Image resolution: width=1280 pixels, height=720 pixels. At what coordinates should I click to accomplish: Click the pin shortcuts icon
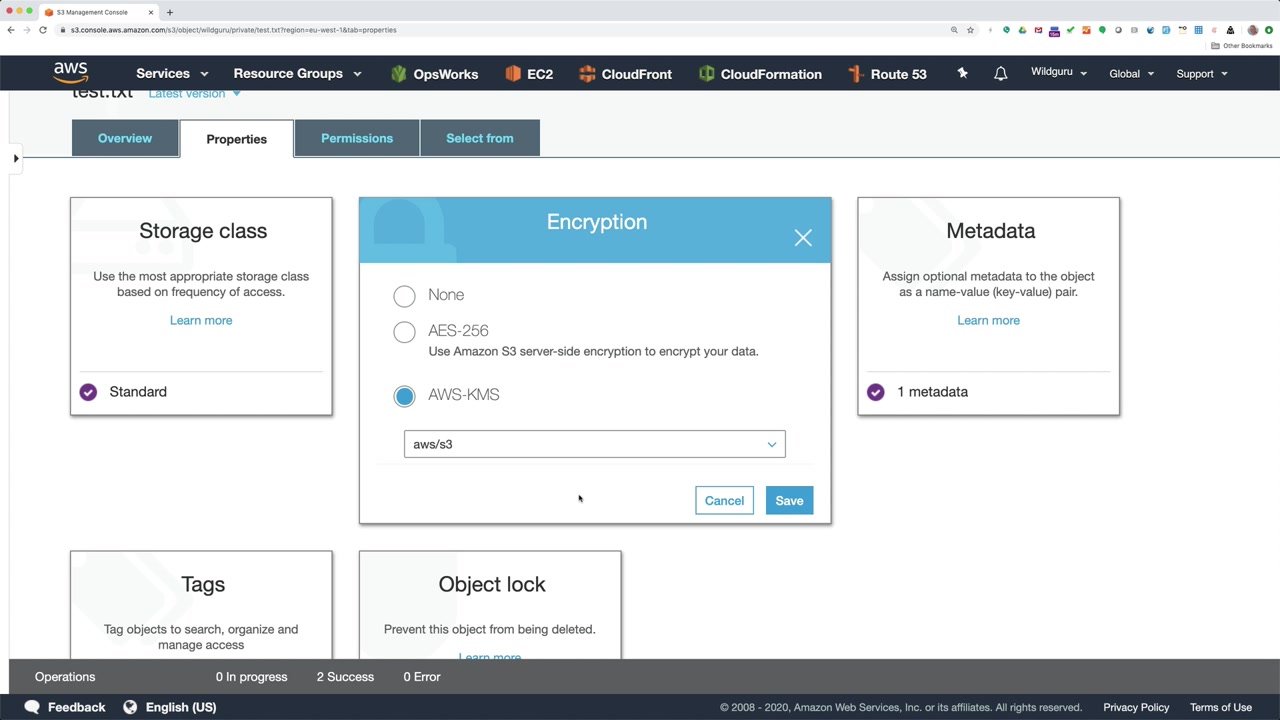pos(962,73)
